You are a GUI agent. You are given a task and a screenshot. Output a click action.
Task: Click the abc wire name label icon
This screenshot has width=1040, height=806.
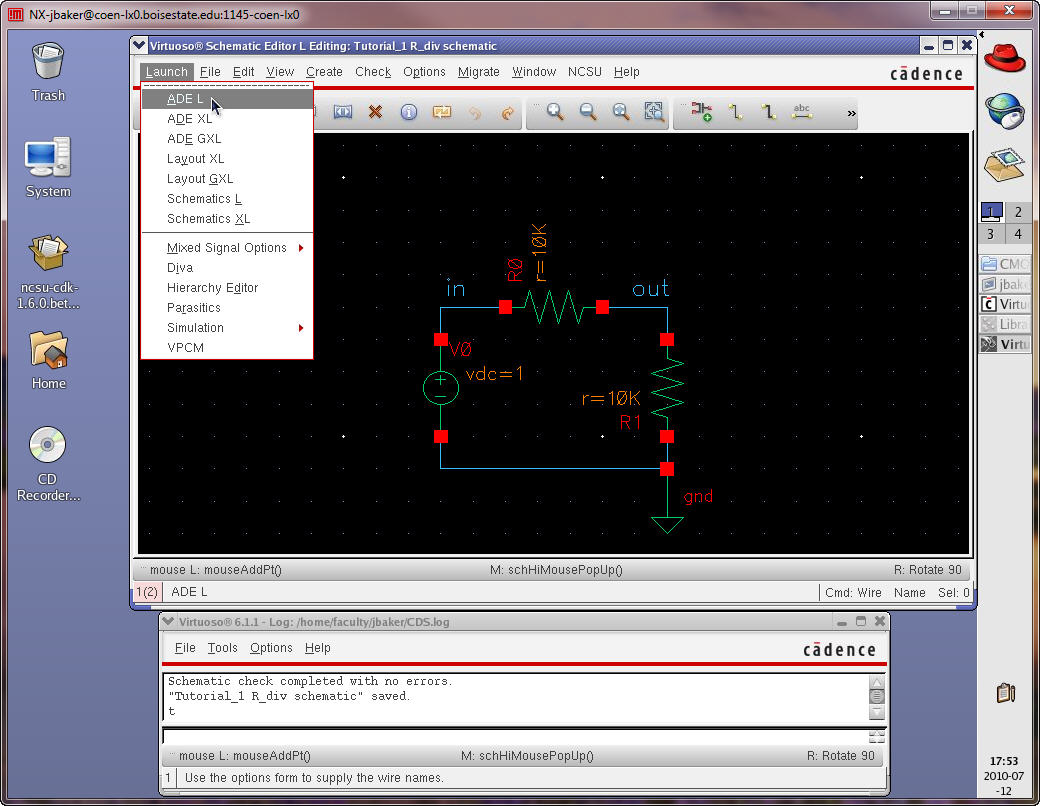(801, 113)
